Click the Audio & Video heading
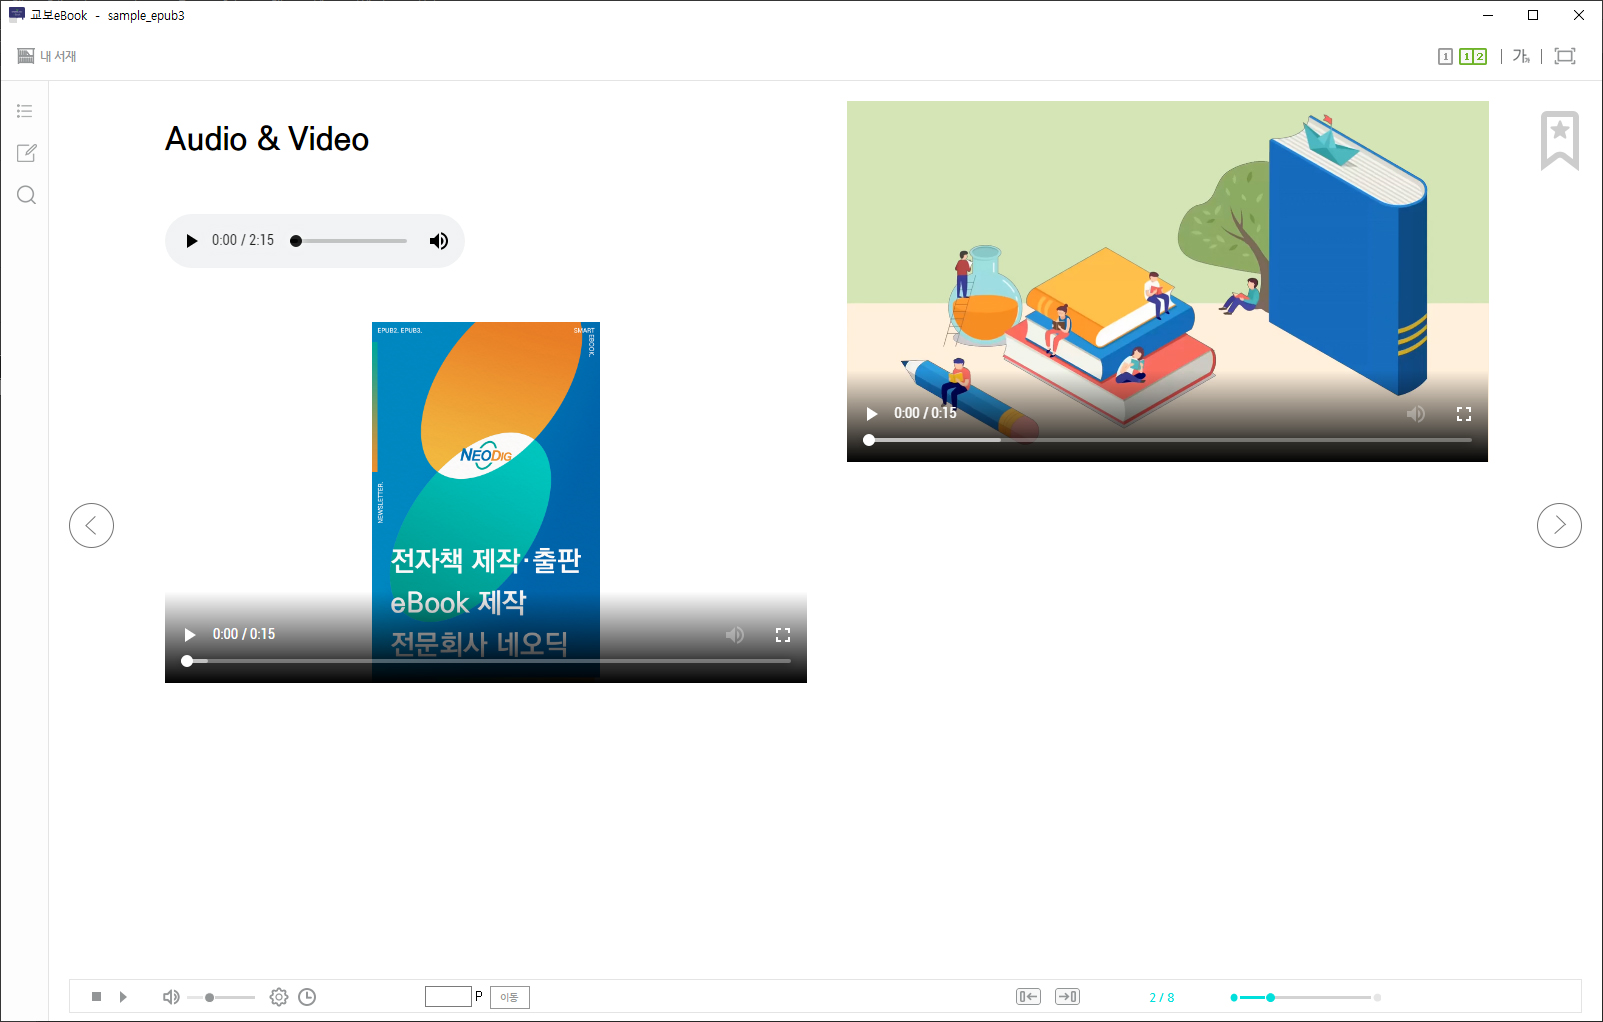 coord(267,139)
